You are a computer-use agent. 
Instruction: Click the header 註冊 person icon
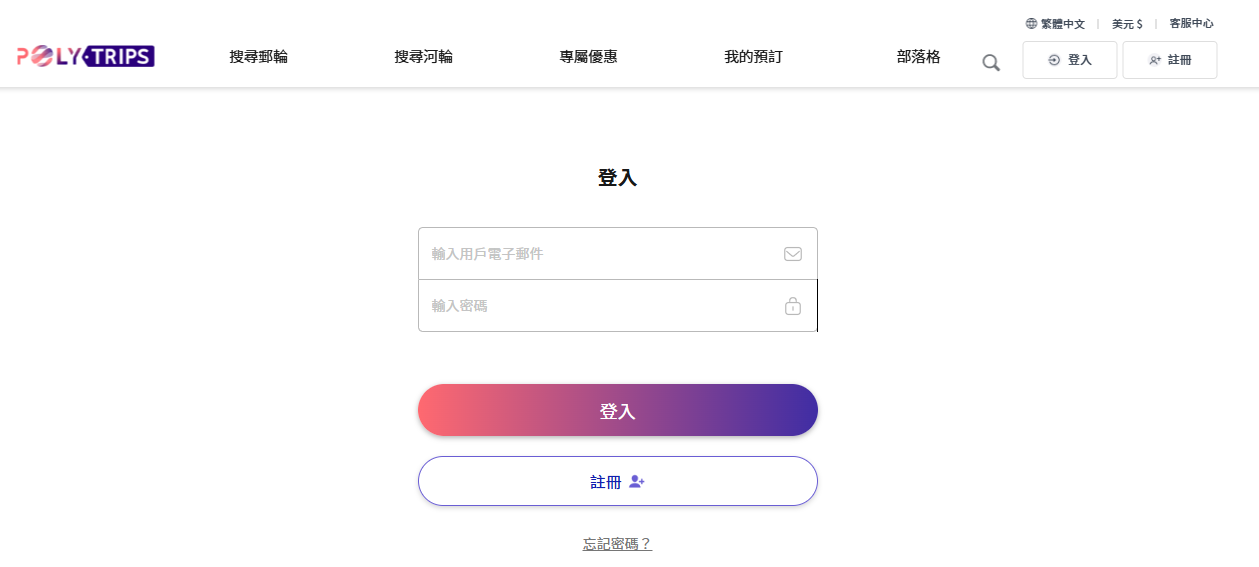pos(1155,60)
